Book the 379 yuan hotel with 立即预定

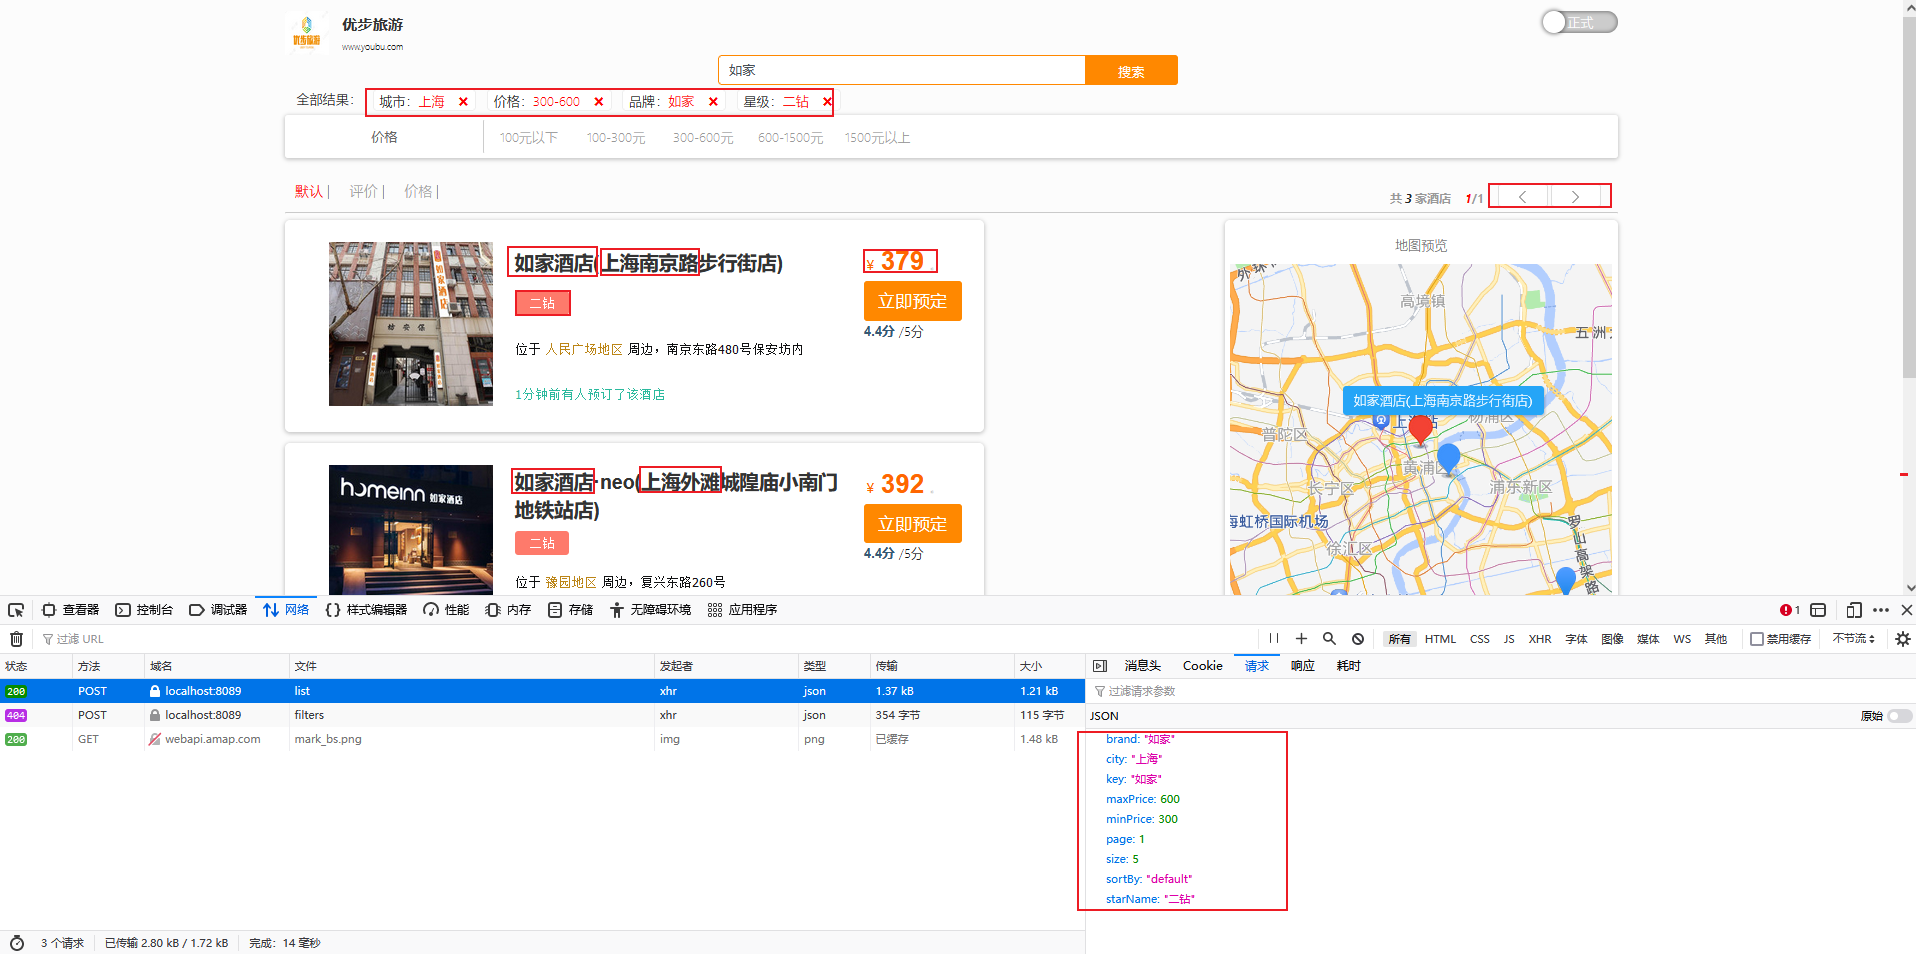pyautogui.click(x=912, y=301)
